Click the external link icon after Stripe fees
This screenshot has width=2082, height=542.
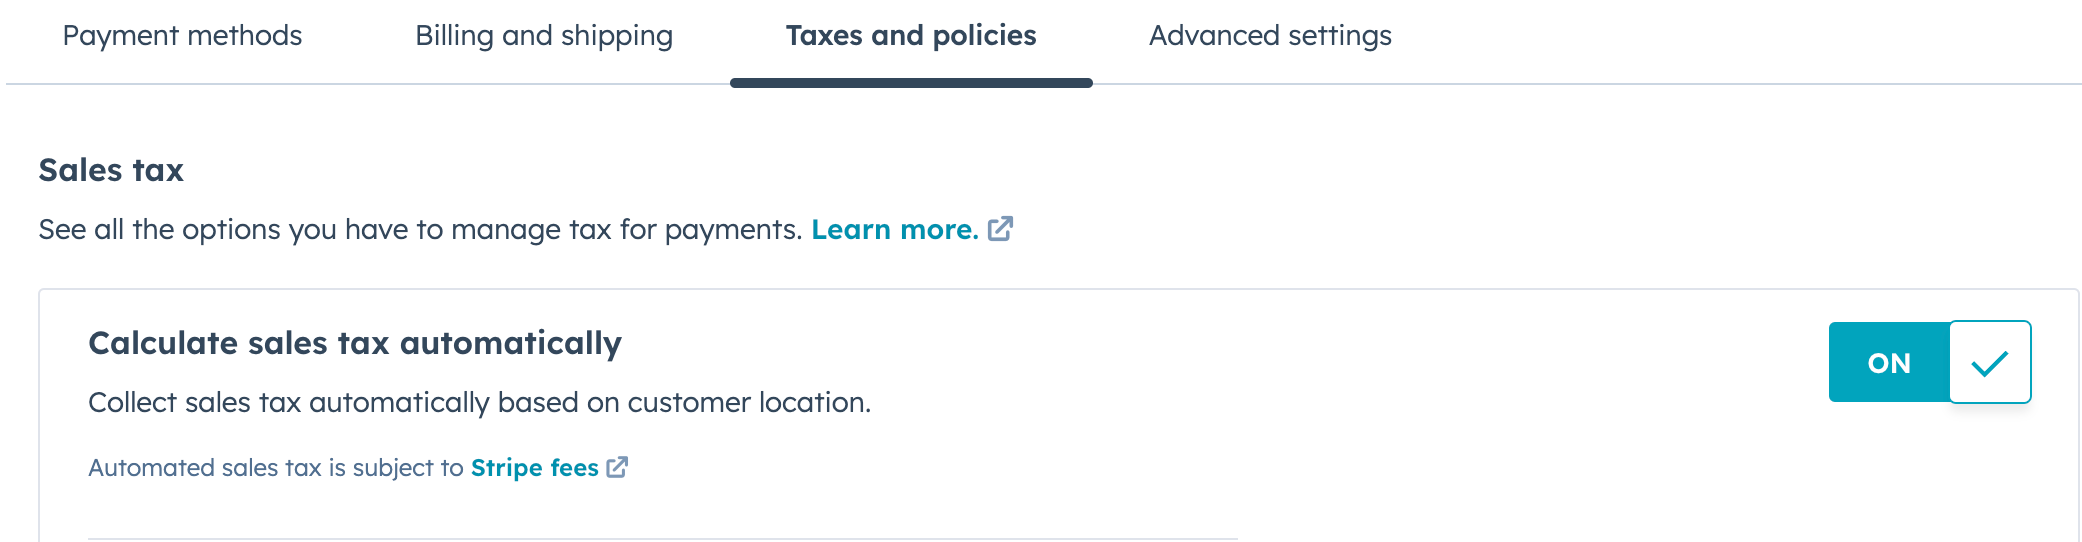pyautogui.click(x=617, y=467)
